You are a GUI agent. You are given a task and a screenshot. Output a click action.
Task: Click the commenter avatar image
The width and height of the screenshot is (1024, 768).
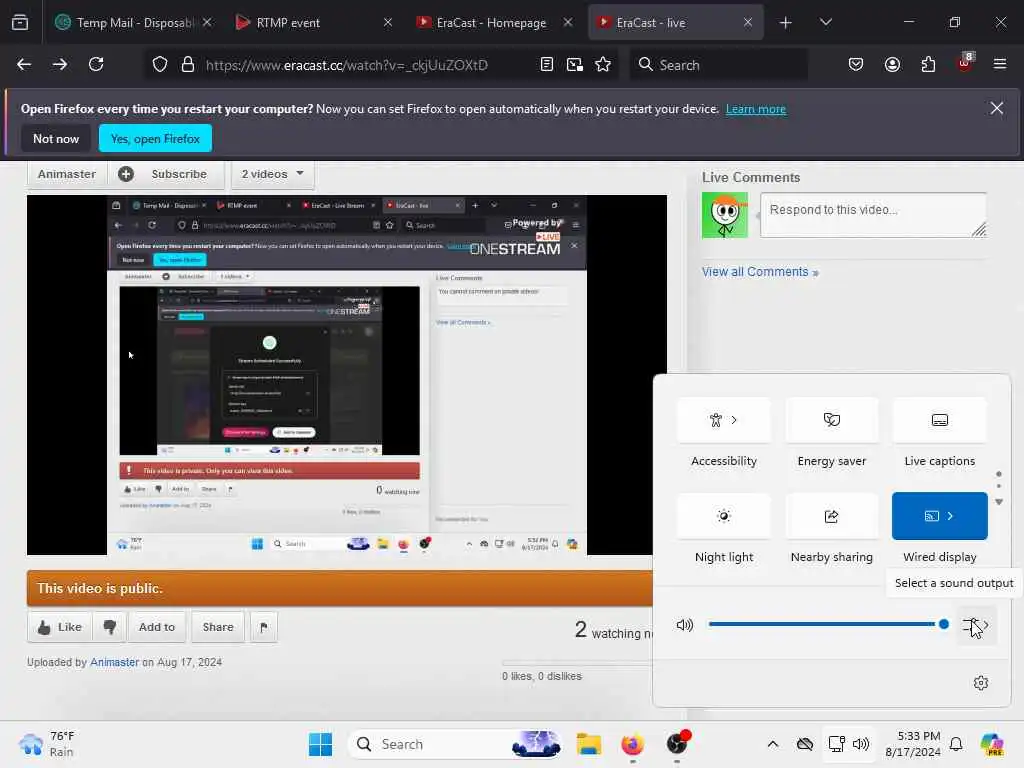tap(724, 215)
